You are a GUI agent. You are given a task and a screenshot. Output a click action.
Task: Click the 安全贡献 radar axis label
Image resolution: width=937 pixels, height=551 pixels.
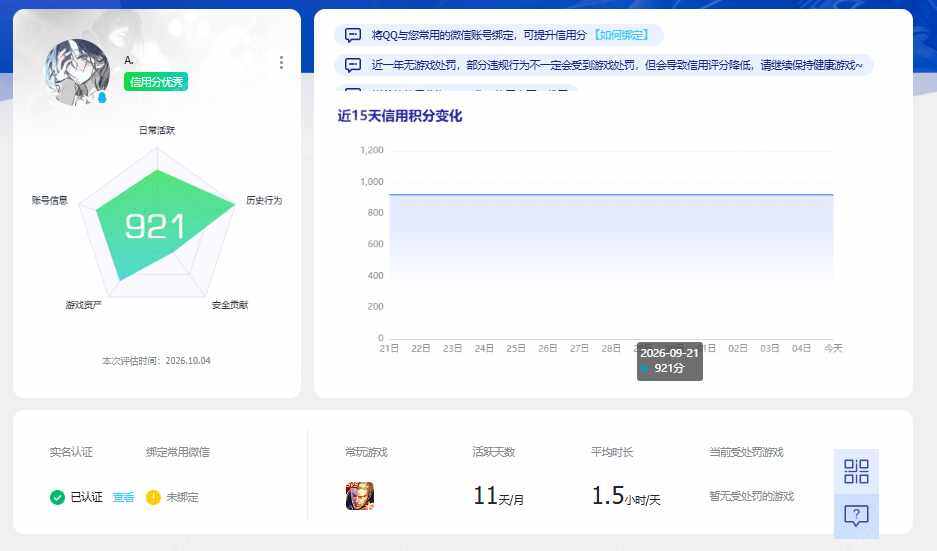tap(229, 305)
